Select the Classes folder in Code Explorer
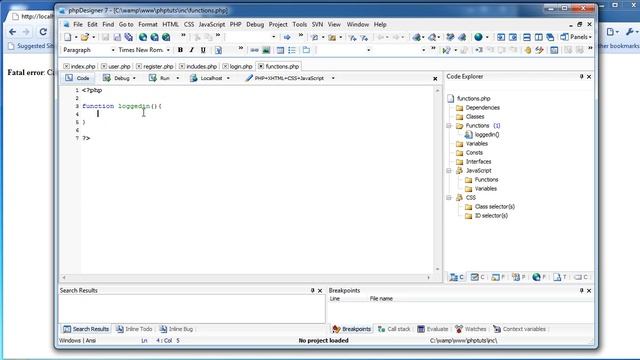640x360 pixels. (475, 117)
